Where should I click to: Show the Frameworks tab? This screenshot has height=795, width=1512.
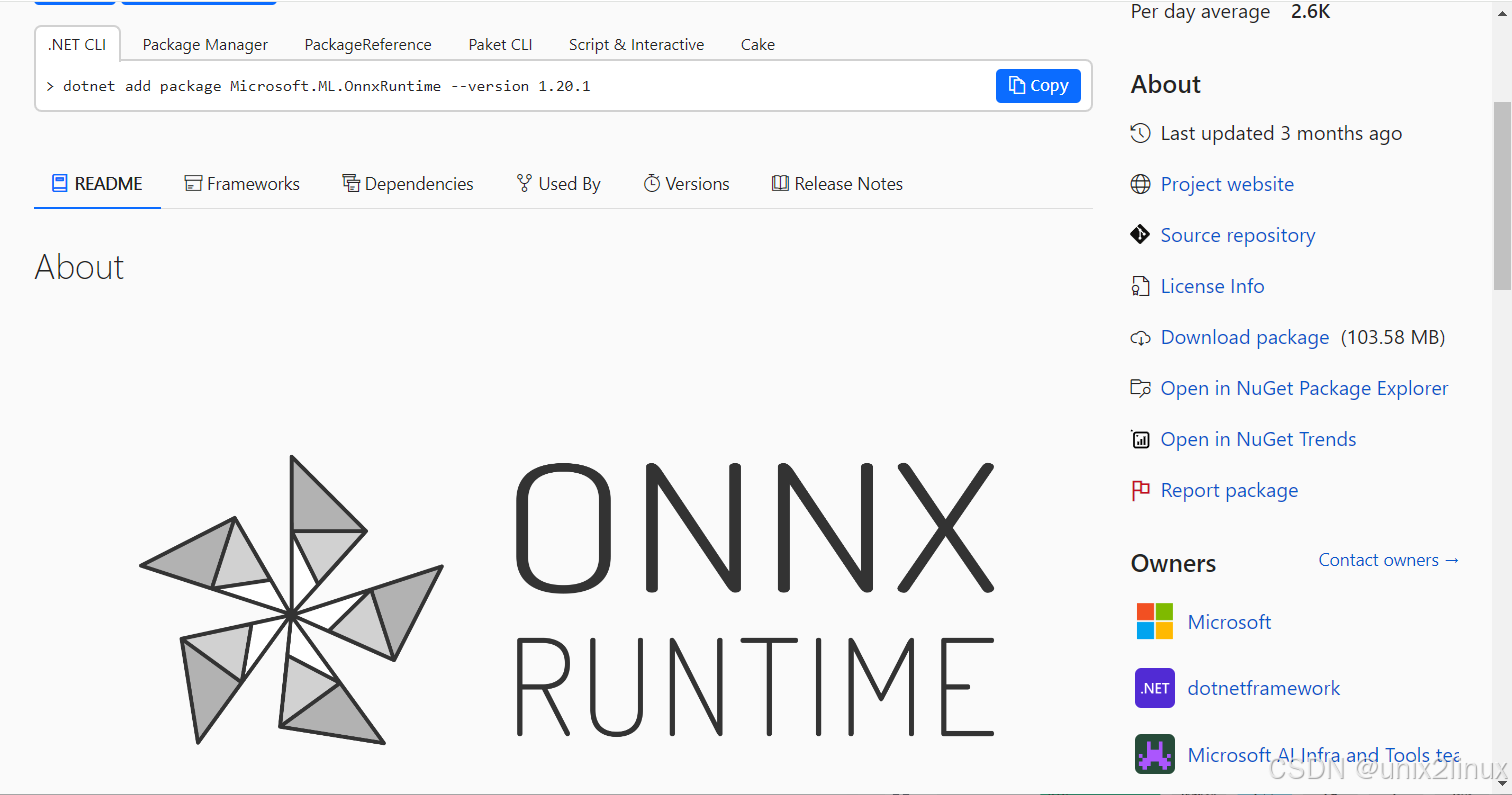click(242, 184)
